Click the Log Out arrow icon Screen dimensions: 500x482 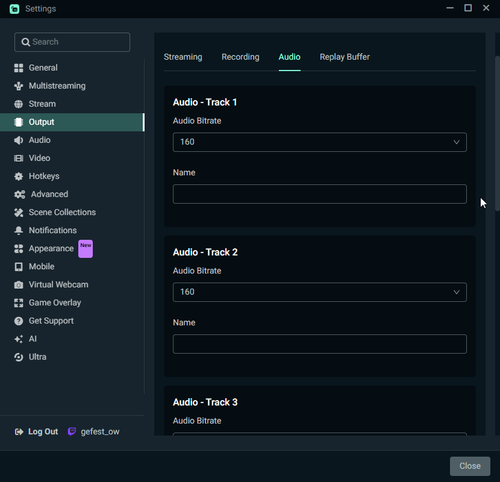[x=19, y=432]
